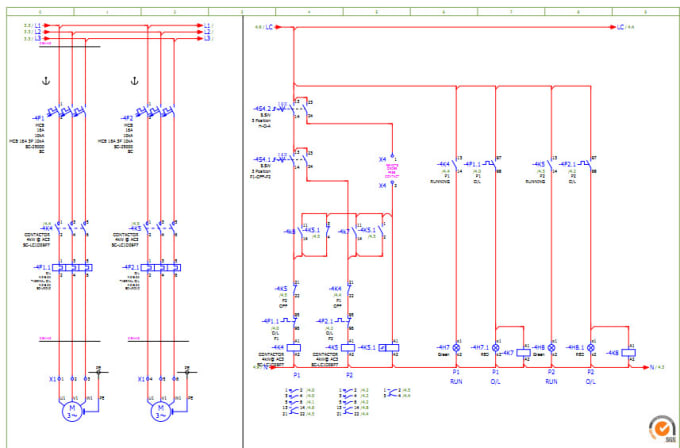This screenshot has width=680, height=448.
Task: Click the X4 terminal 2 point
Action: [x=392, y=183]
